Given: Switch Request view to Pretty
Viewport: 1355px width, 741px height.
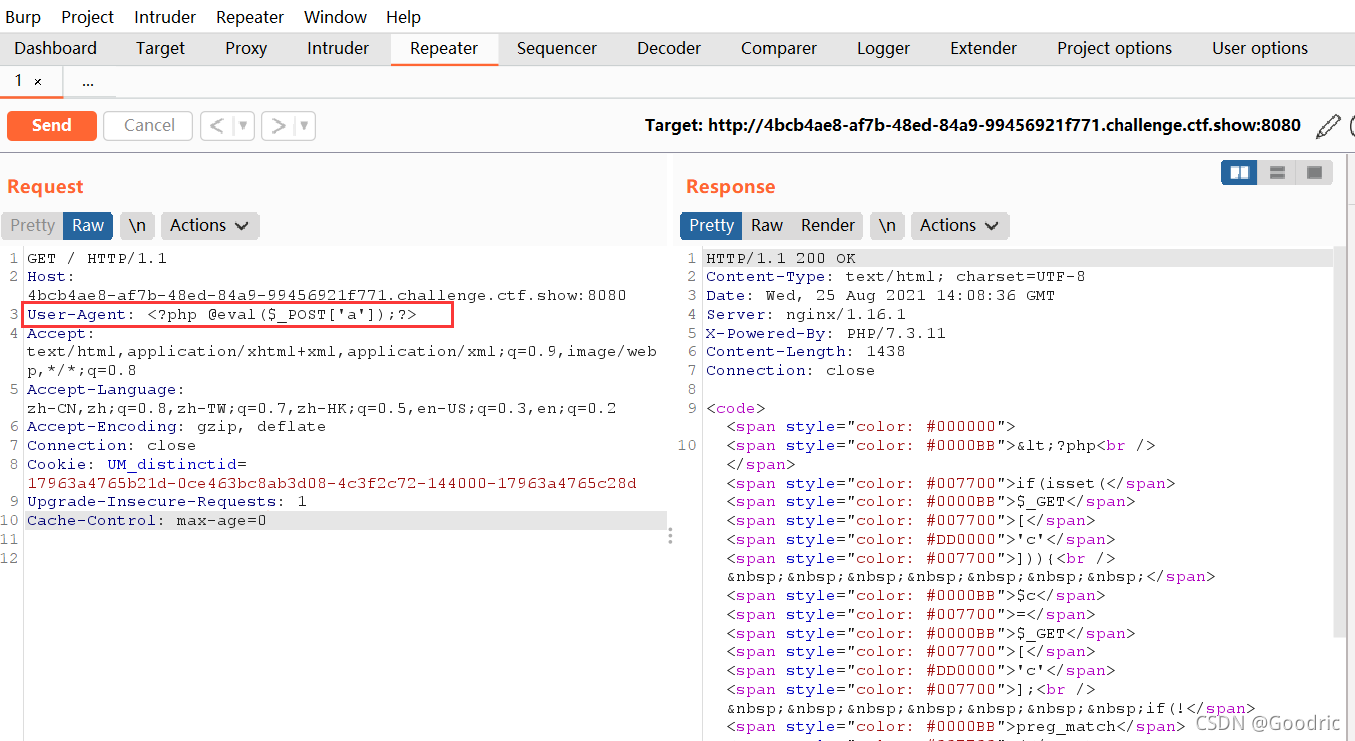Looking at the screenshot, I should click(x=33, y=226).
